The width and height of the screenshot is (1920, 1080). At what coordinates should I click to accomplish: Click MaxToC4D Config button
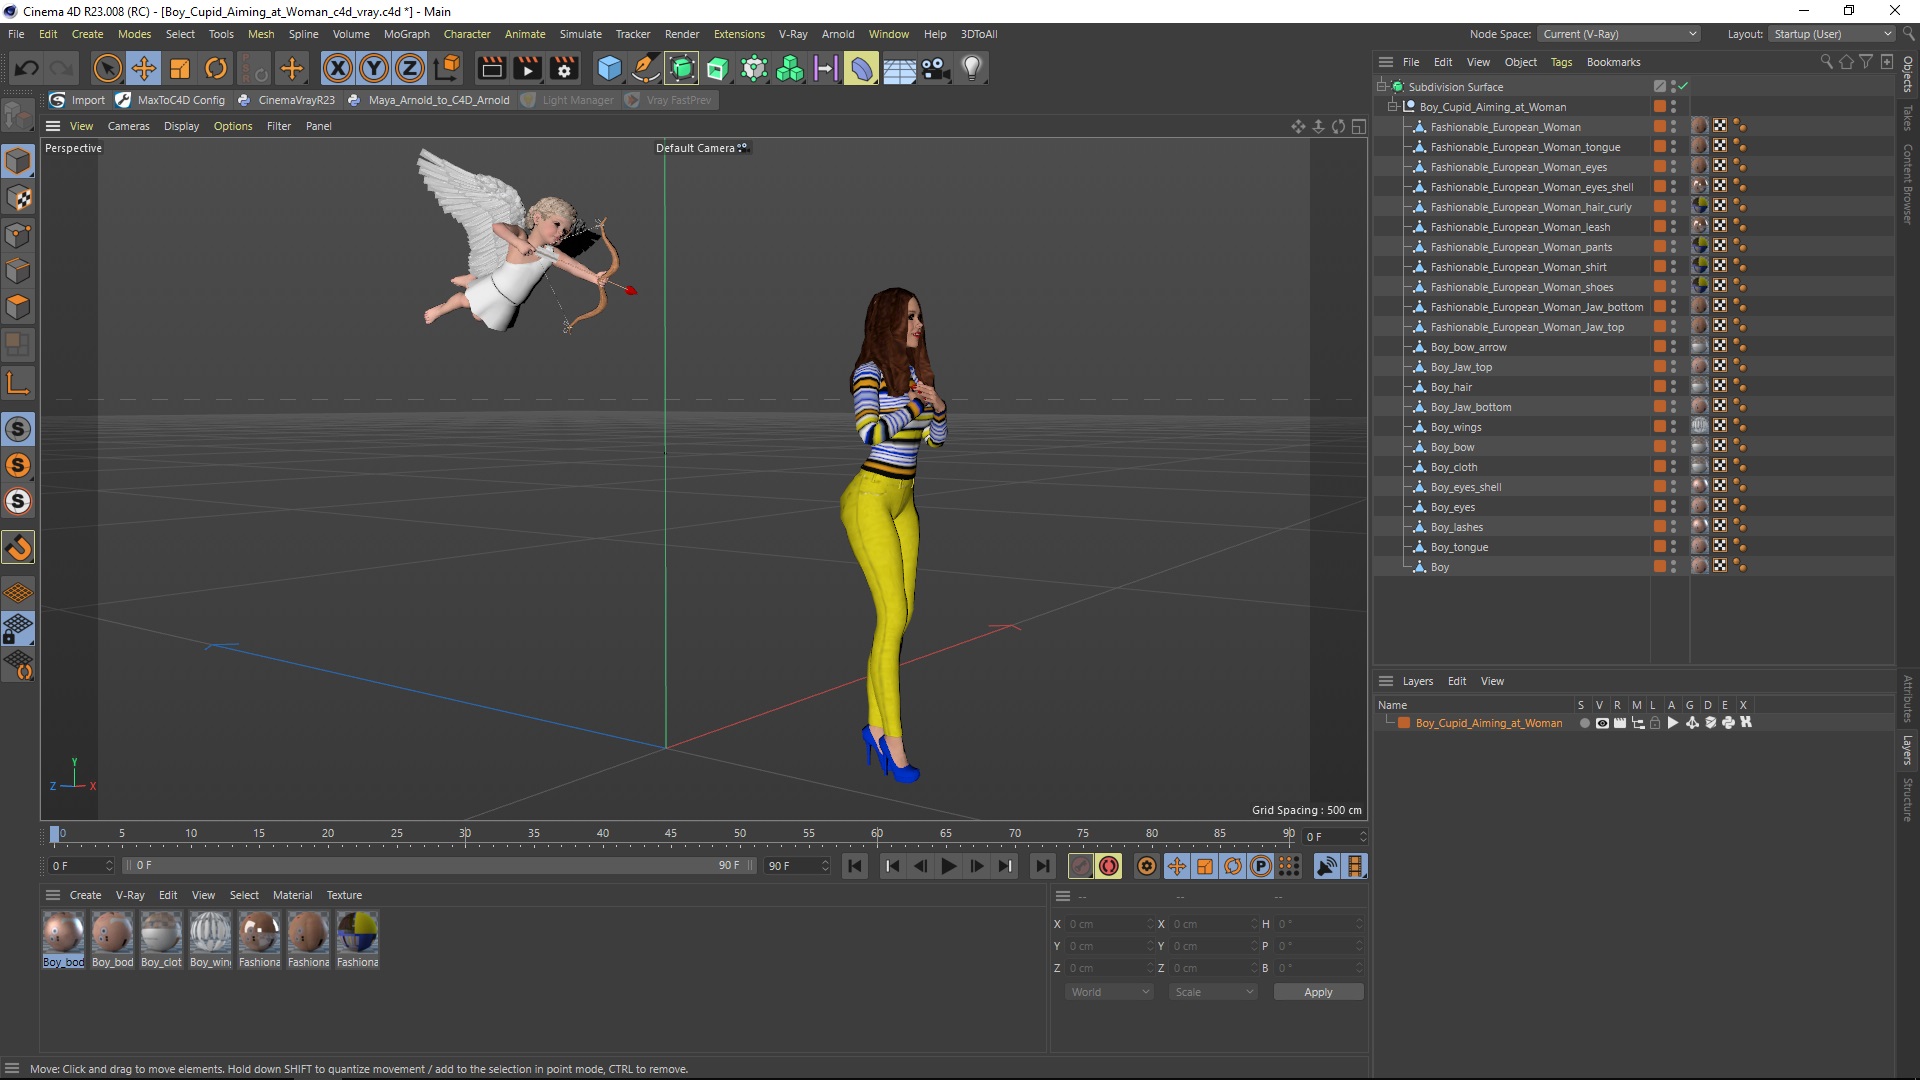[x=171, y=100]
